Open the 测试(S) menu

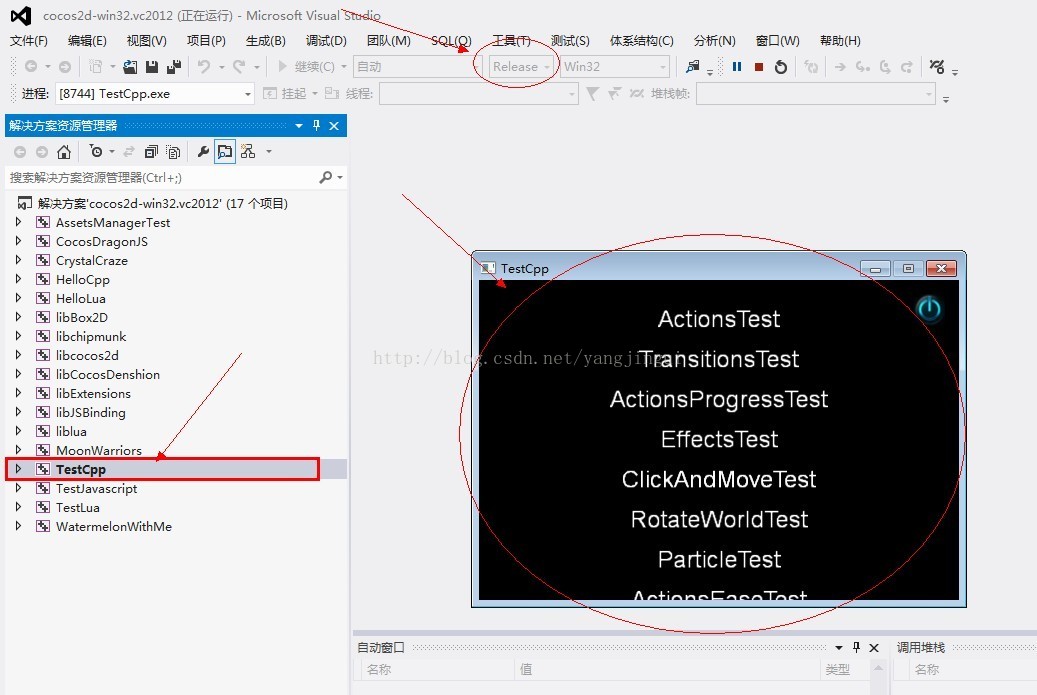(x=569, y=41)
